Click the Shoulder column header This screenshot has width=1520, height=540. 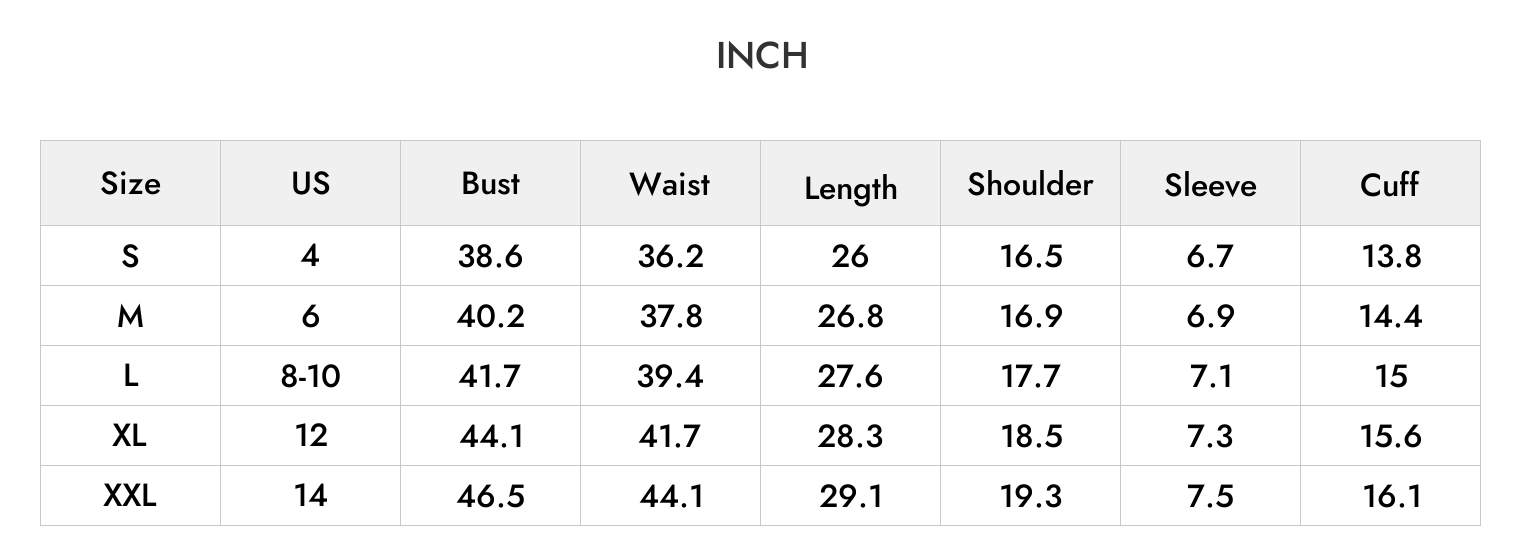(x=1030, y=184)
